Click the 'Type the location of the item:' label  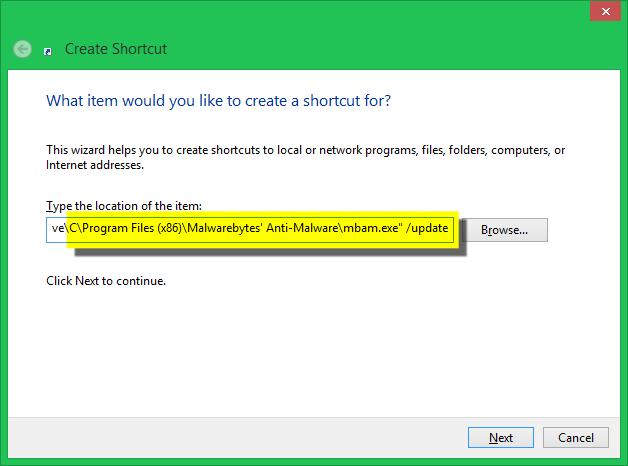coord(124,206)
